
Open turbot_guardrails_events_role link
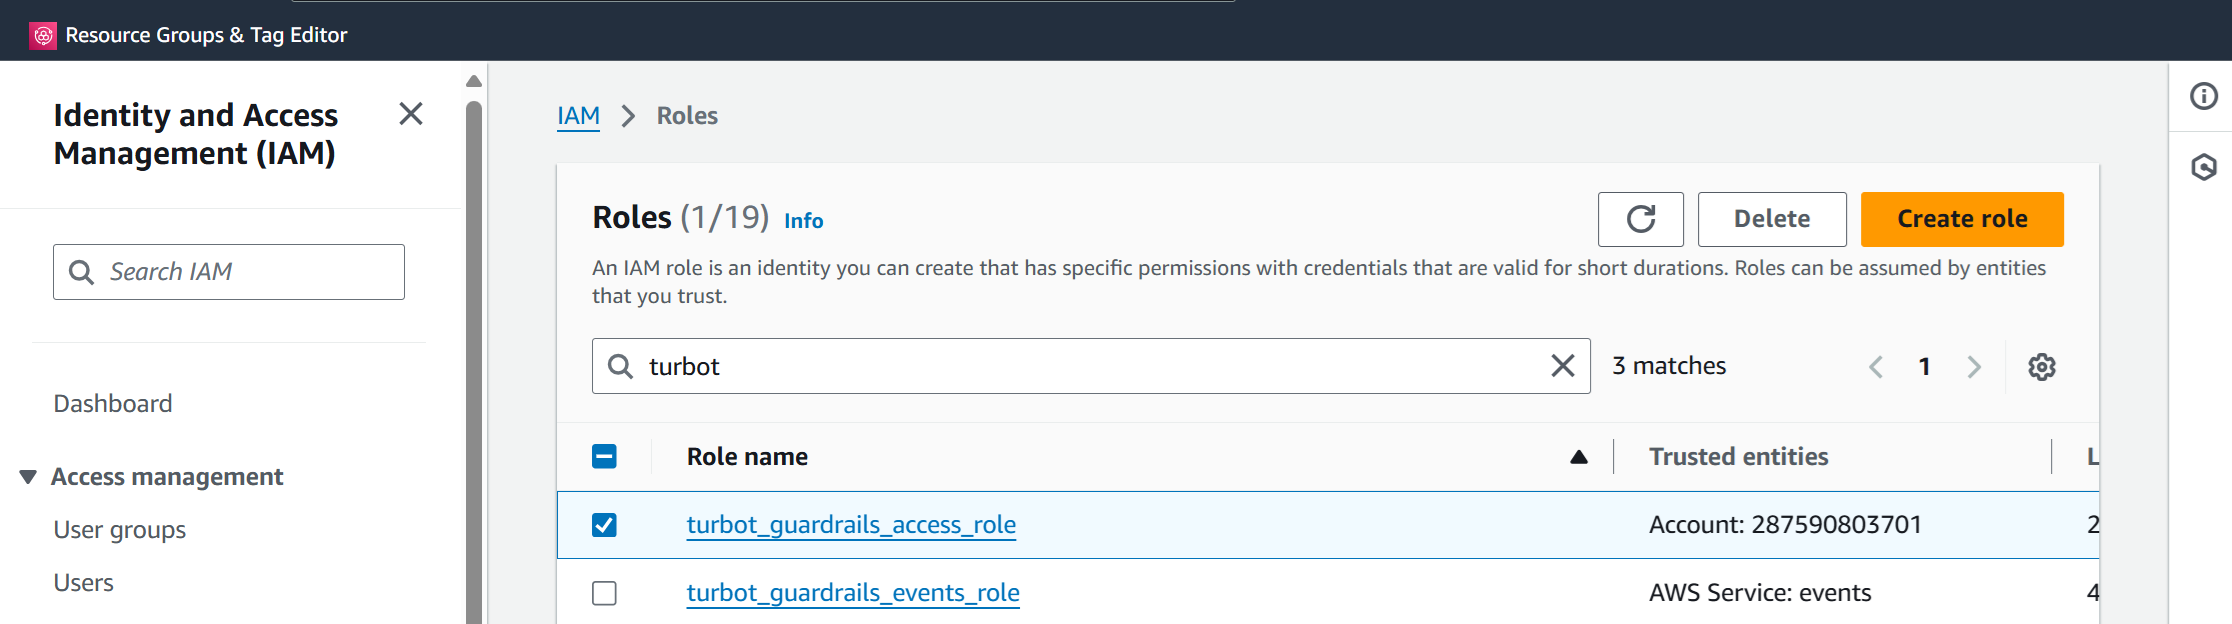pyautogui.click(x=853, y=593)
